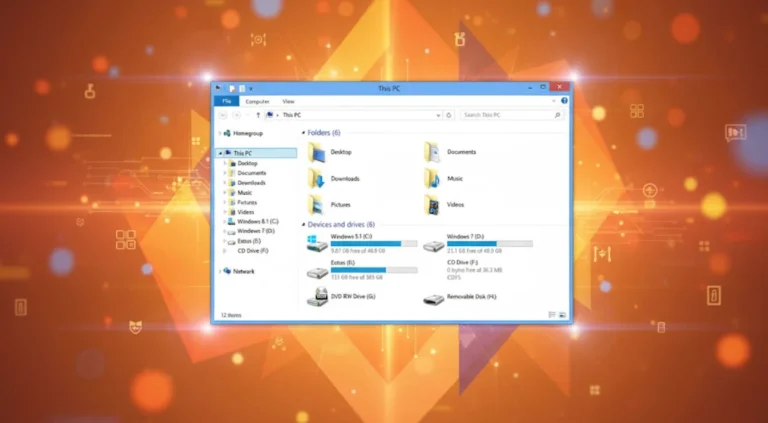
Task: Select CD Drive (F:) in navigation tree
Action: click(x=253, y=251)
